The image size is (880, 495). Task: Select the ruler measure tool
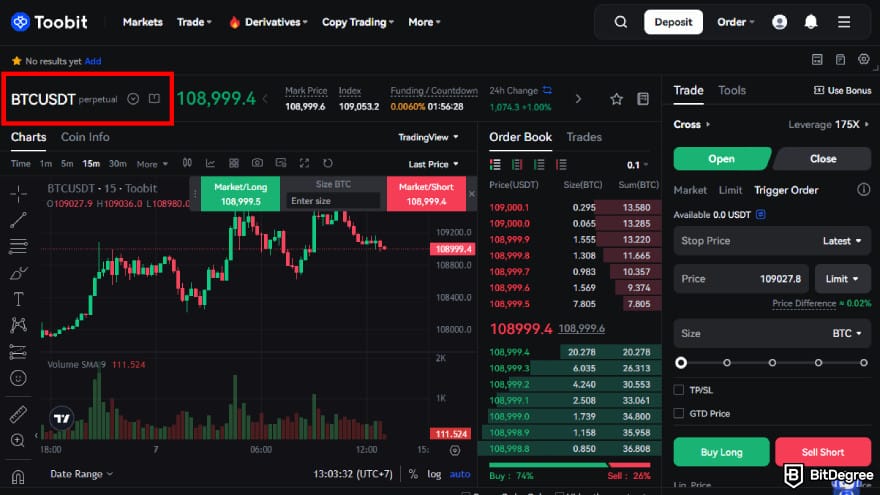tap(19, 414)
